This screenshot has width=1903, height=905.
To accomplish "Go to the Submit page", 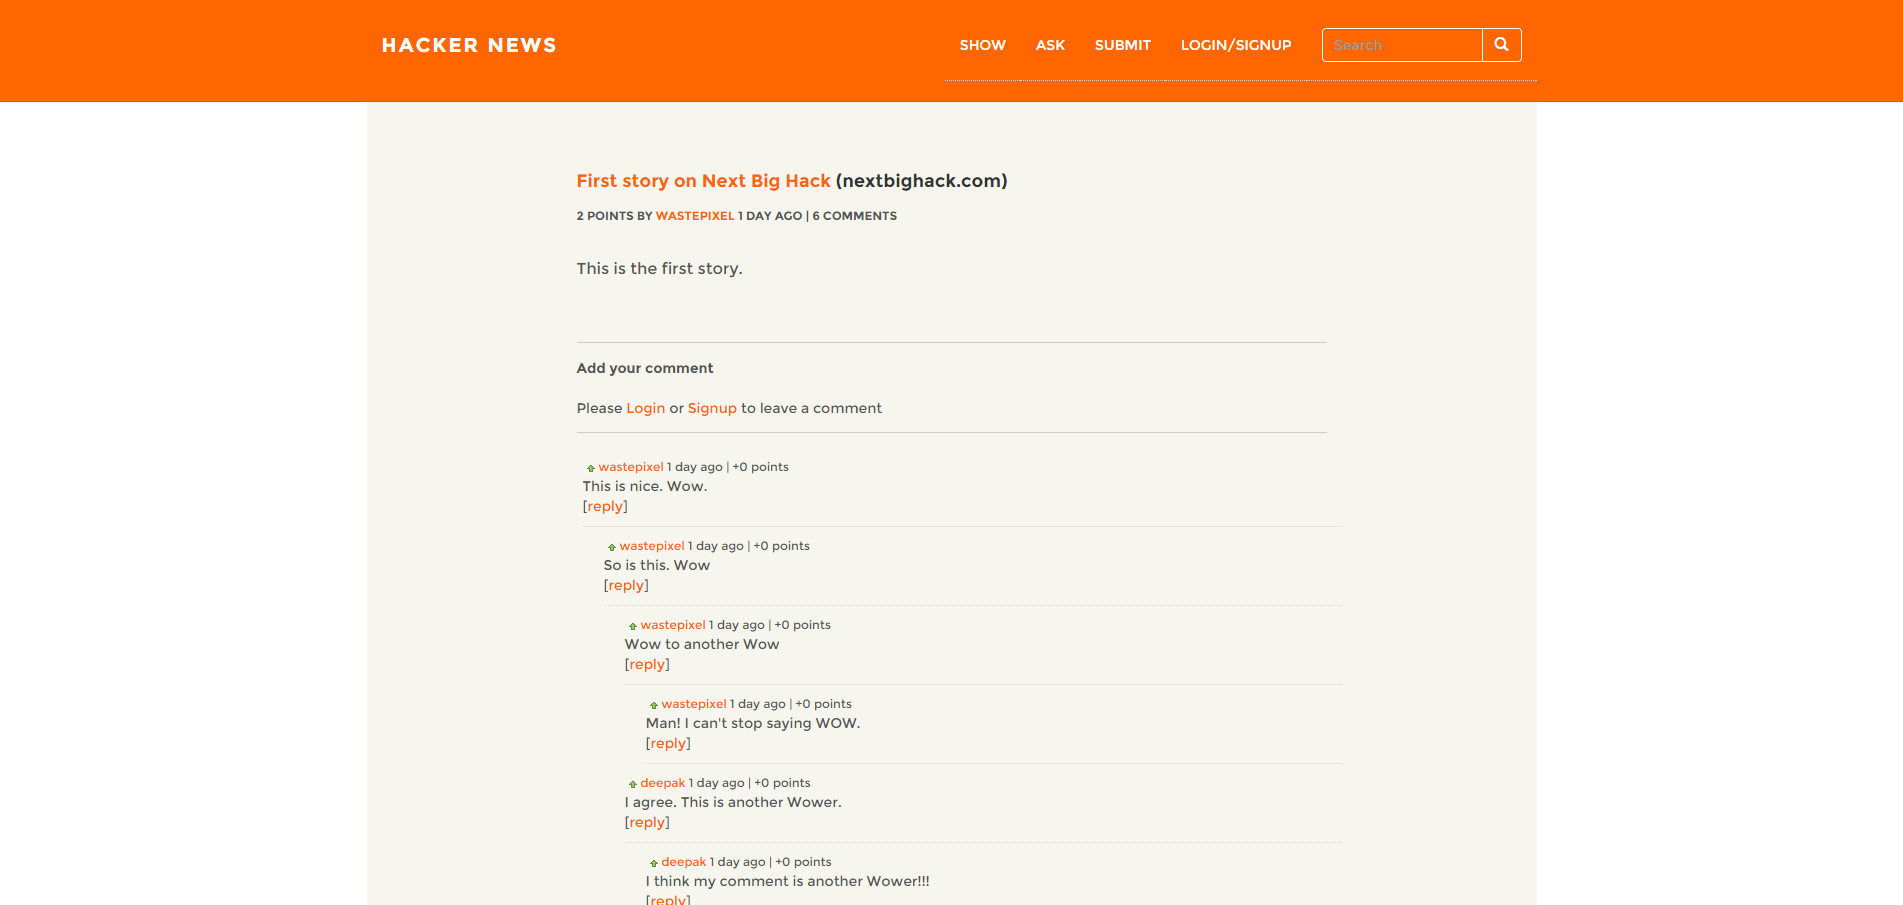I will (1122, 45).
